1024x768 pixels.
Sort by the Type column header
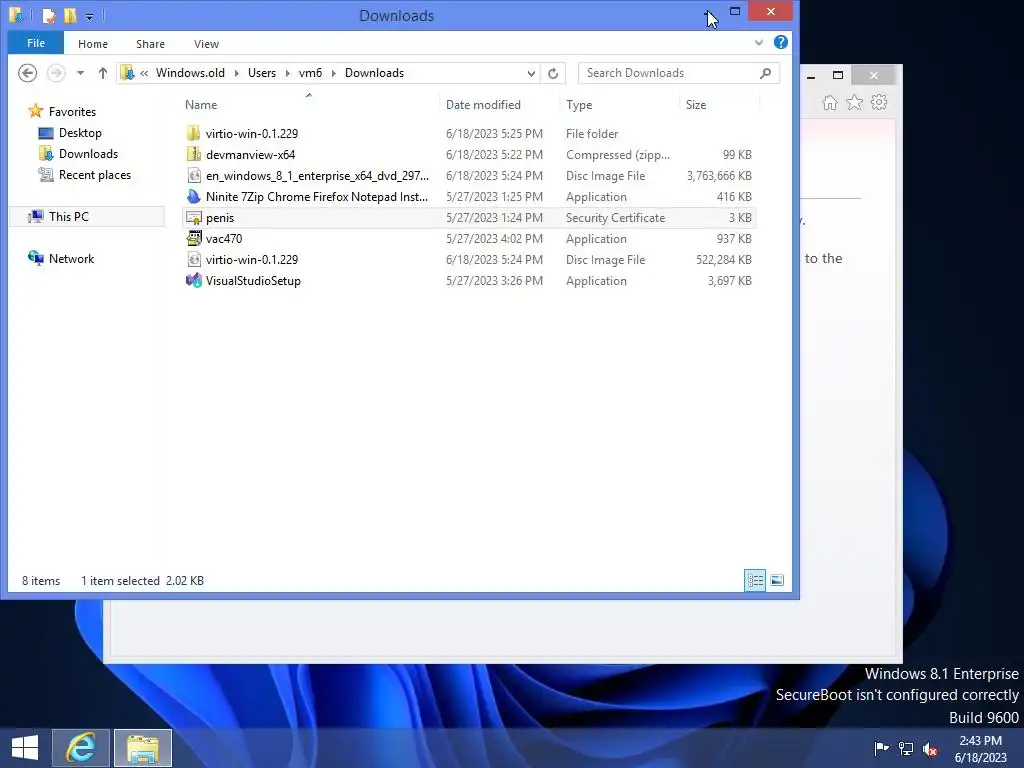[x=579, y=104]
